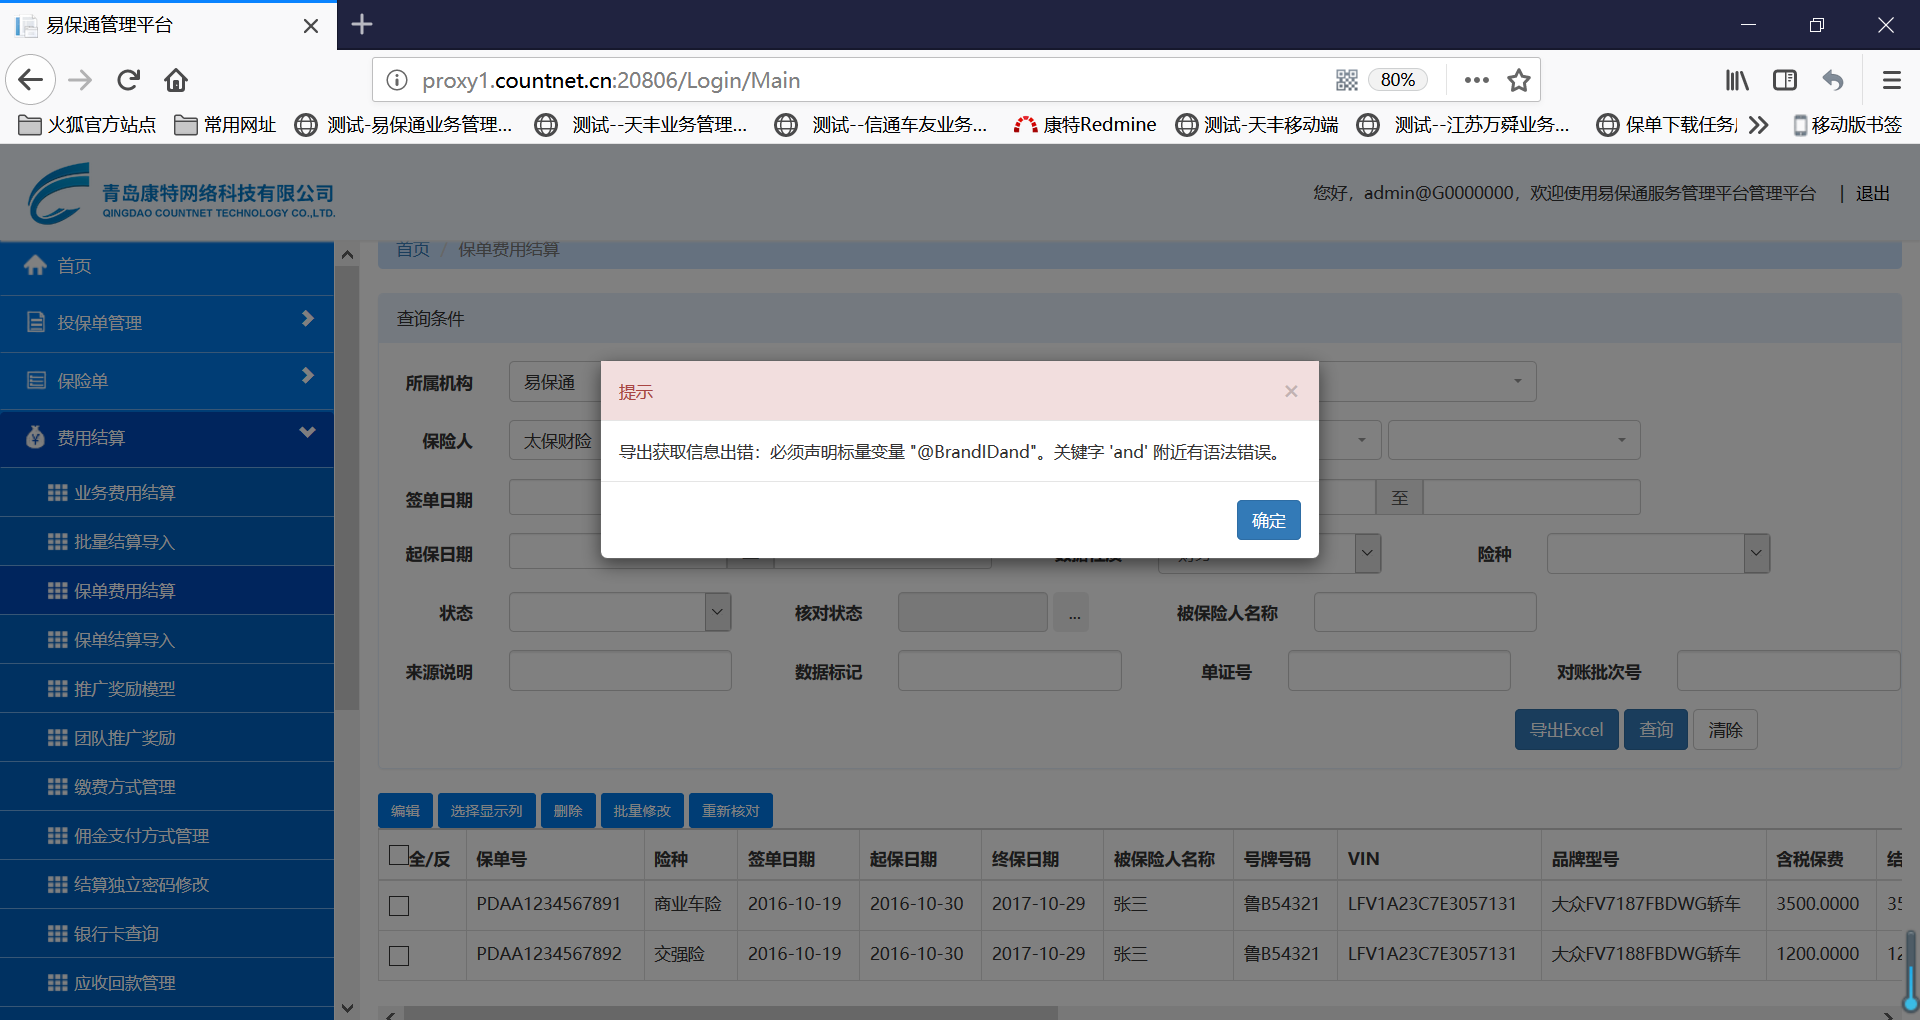
Task: Expand the 投保单管理 sidebar menu
Action: pos(166,323)
